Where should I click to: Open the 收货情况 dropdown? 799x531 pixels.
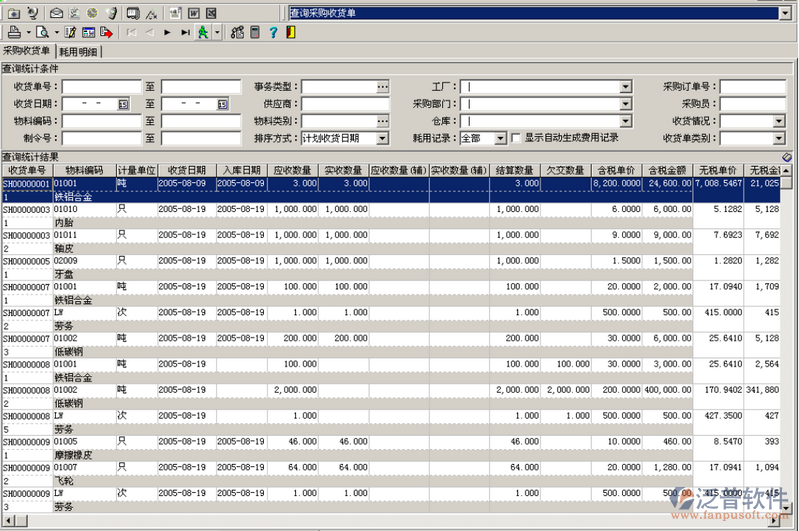click(x=779, y=121)
